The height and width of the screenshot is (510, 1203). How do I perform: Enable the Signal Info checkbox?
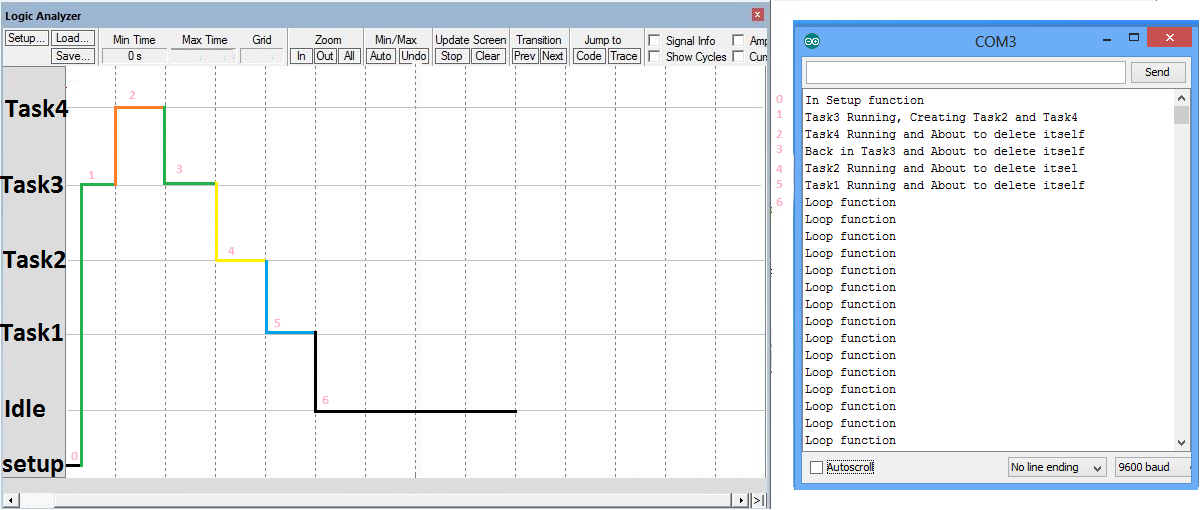point(654,41)
